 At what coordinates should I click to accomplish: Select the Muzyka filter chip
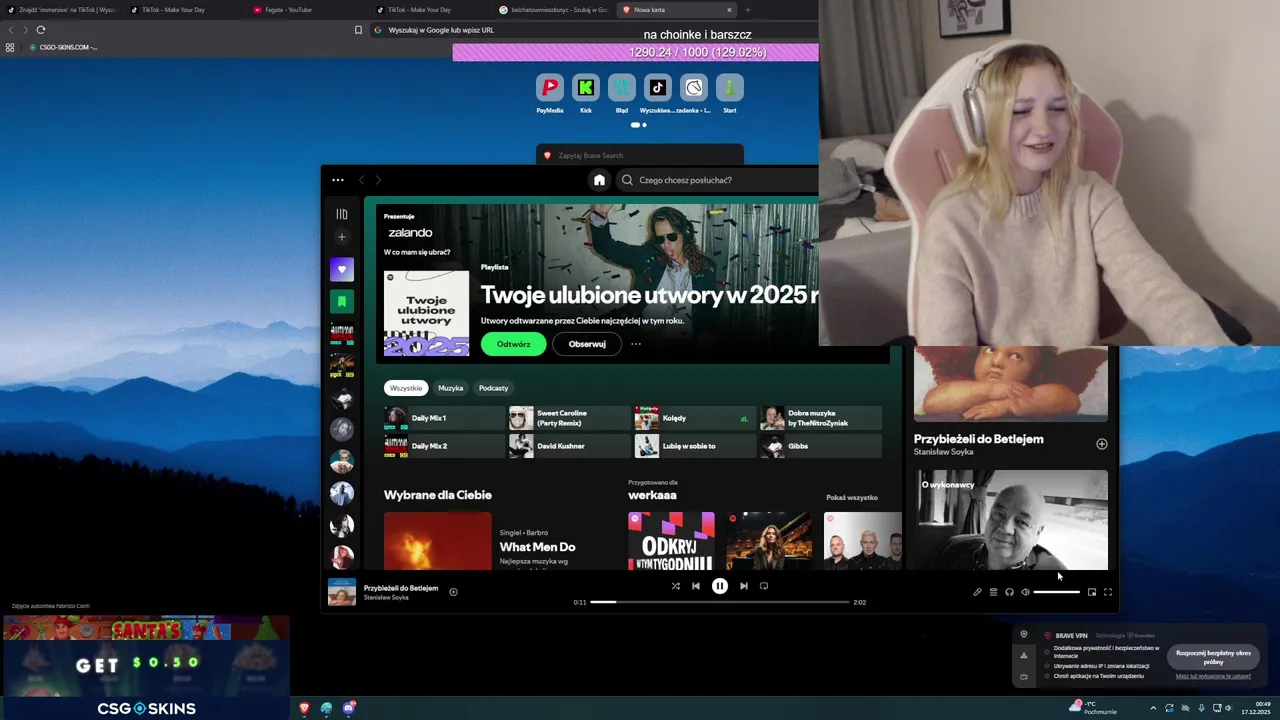[x=450, y=388]
